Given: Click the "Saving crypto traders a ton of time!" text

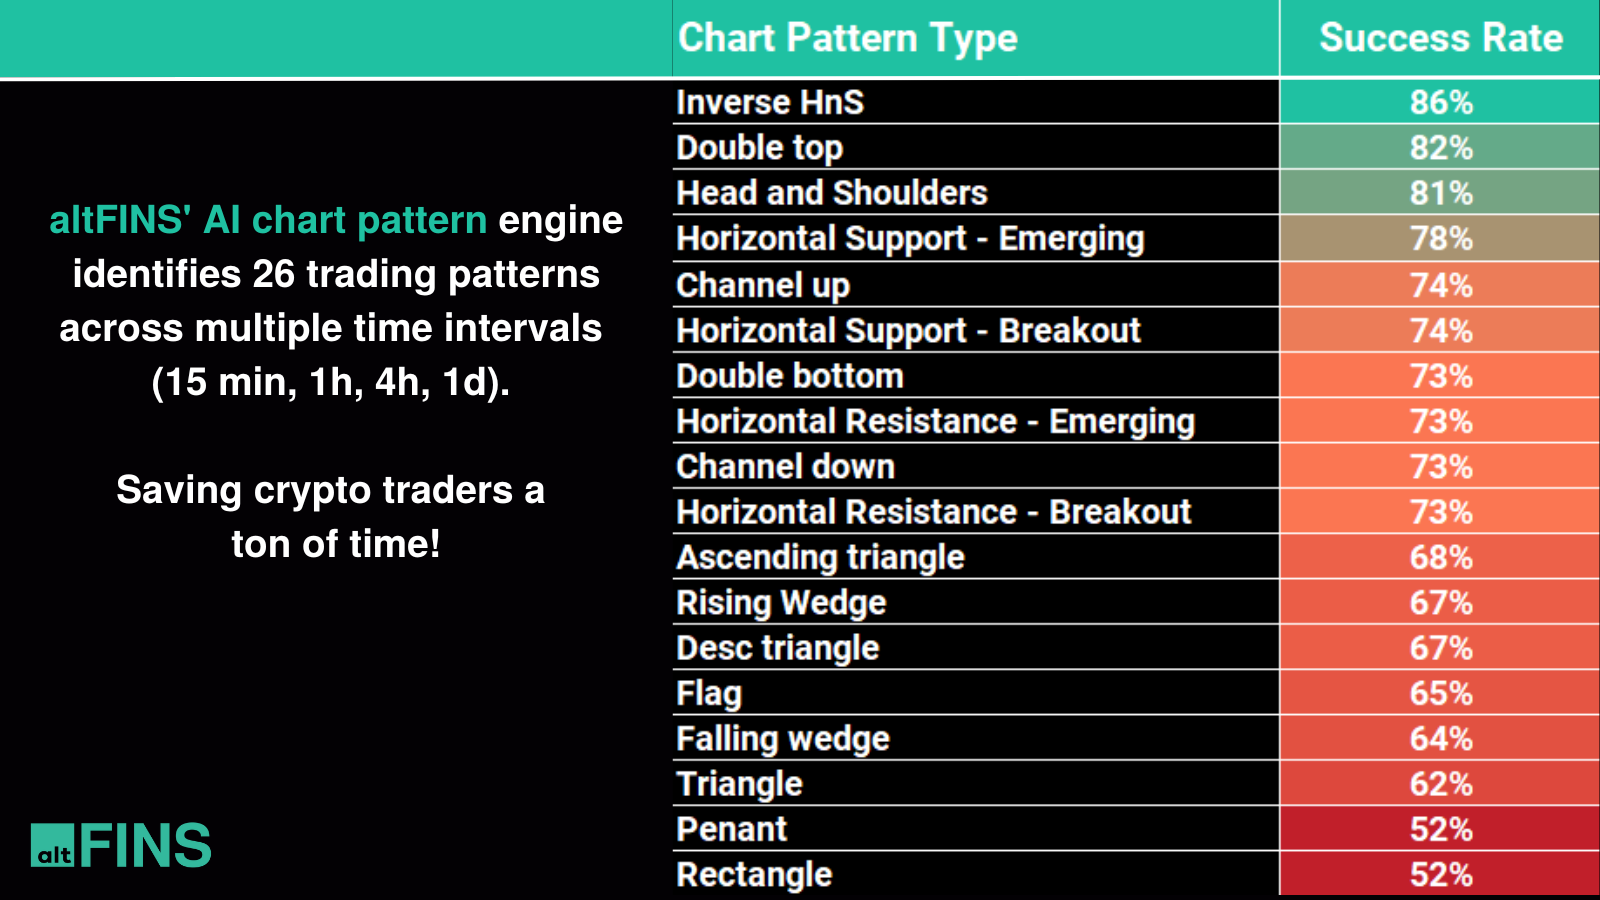Looking at the screenshot, I should 332,517.
